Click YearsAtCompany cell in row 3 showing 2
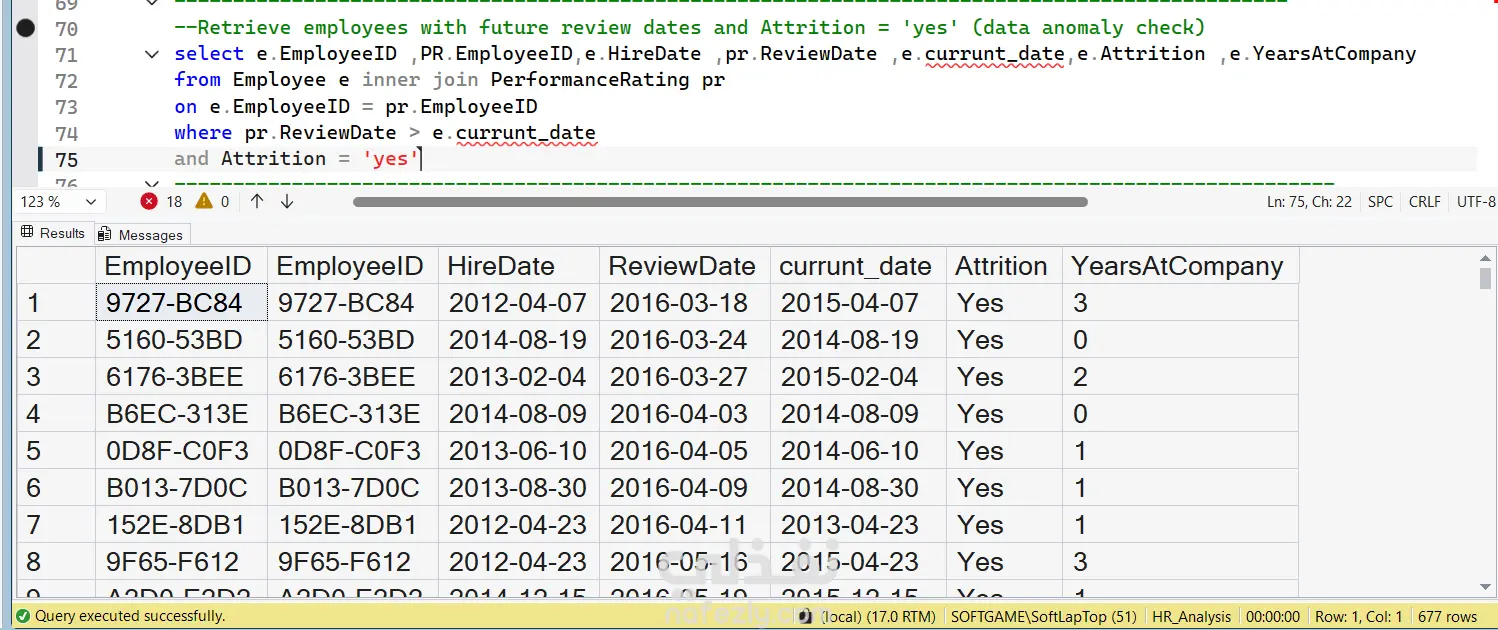Image resolution: width=1498 pixels, height=630 pixels. click(1180, 377)
